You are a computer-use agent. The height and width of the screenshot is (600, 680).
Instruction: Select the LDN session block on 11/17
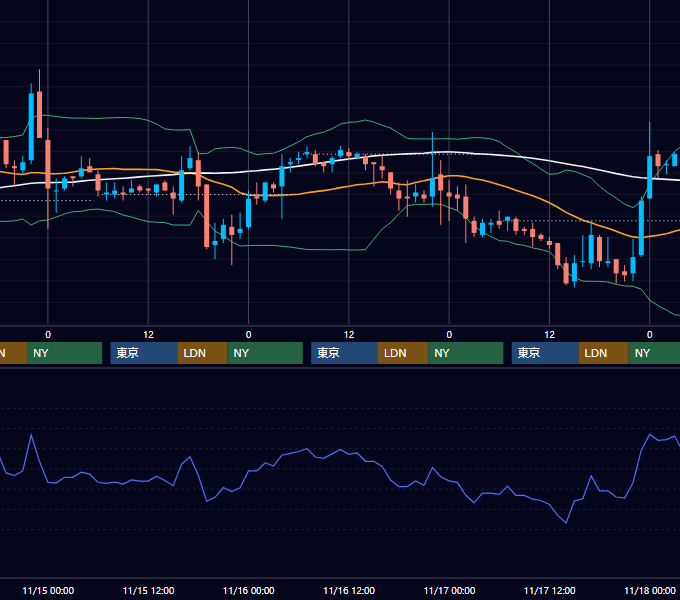click(x=604, y=353)
